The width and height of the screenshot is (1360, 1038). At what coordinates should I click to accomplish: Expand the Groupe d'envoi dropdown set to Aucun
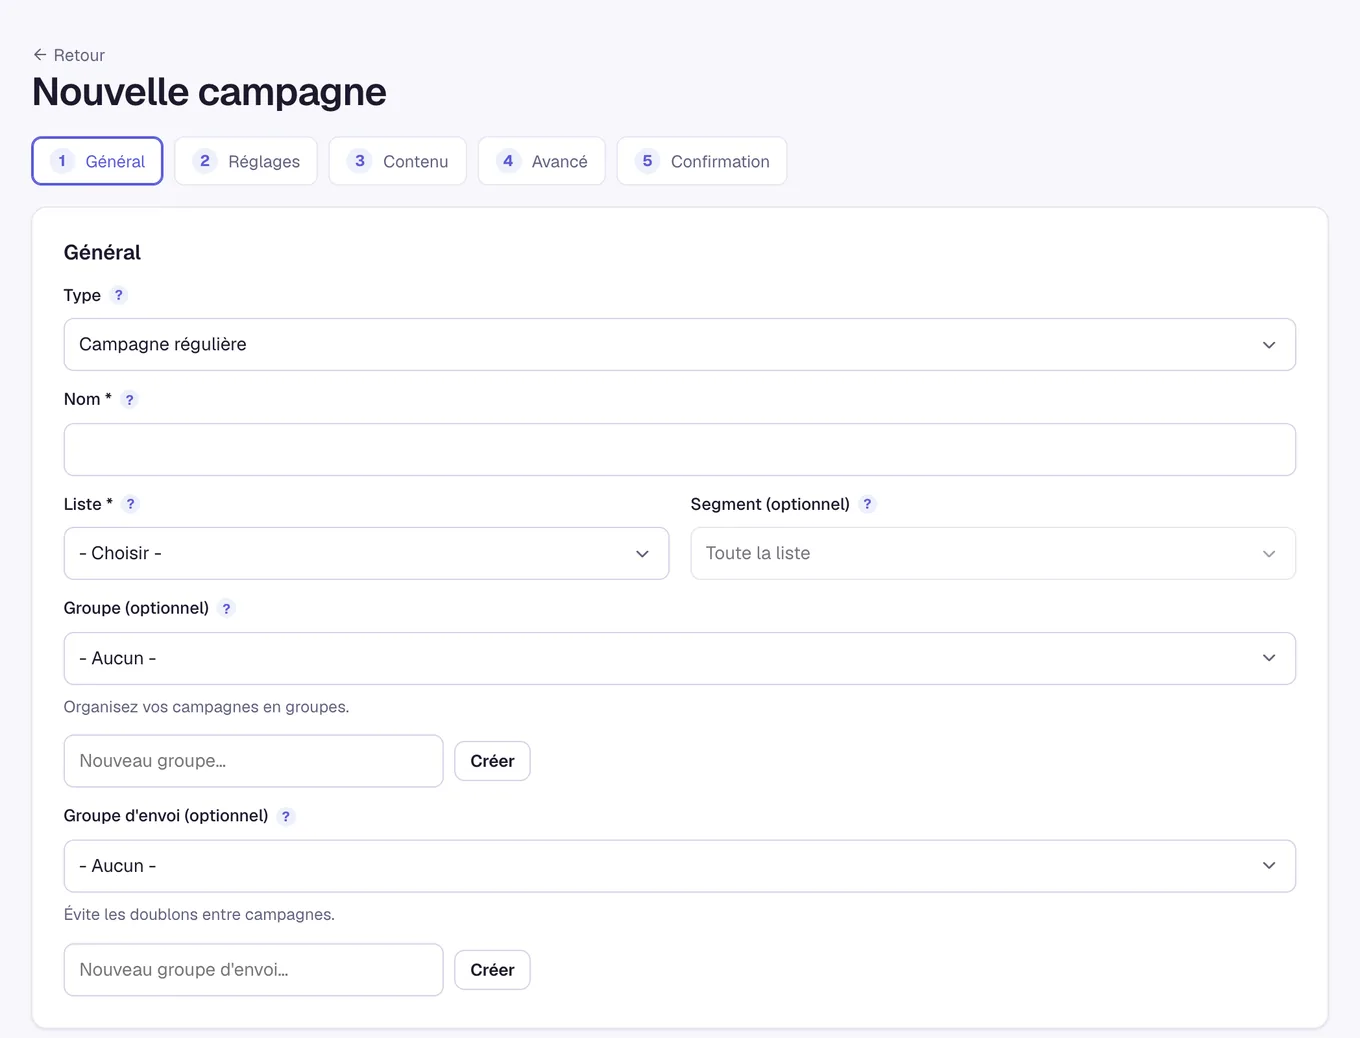680,866
